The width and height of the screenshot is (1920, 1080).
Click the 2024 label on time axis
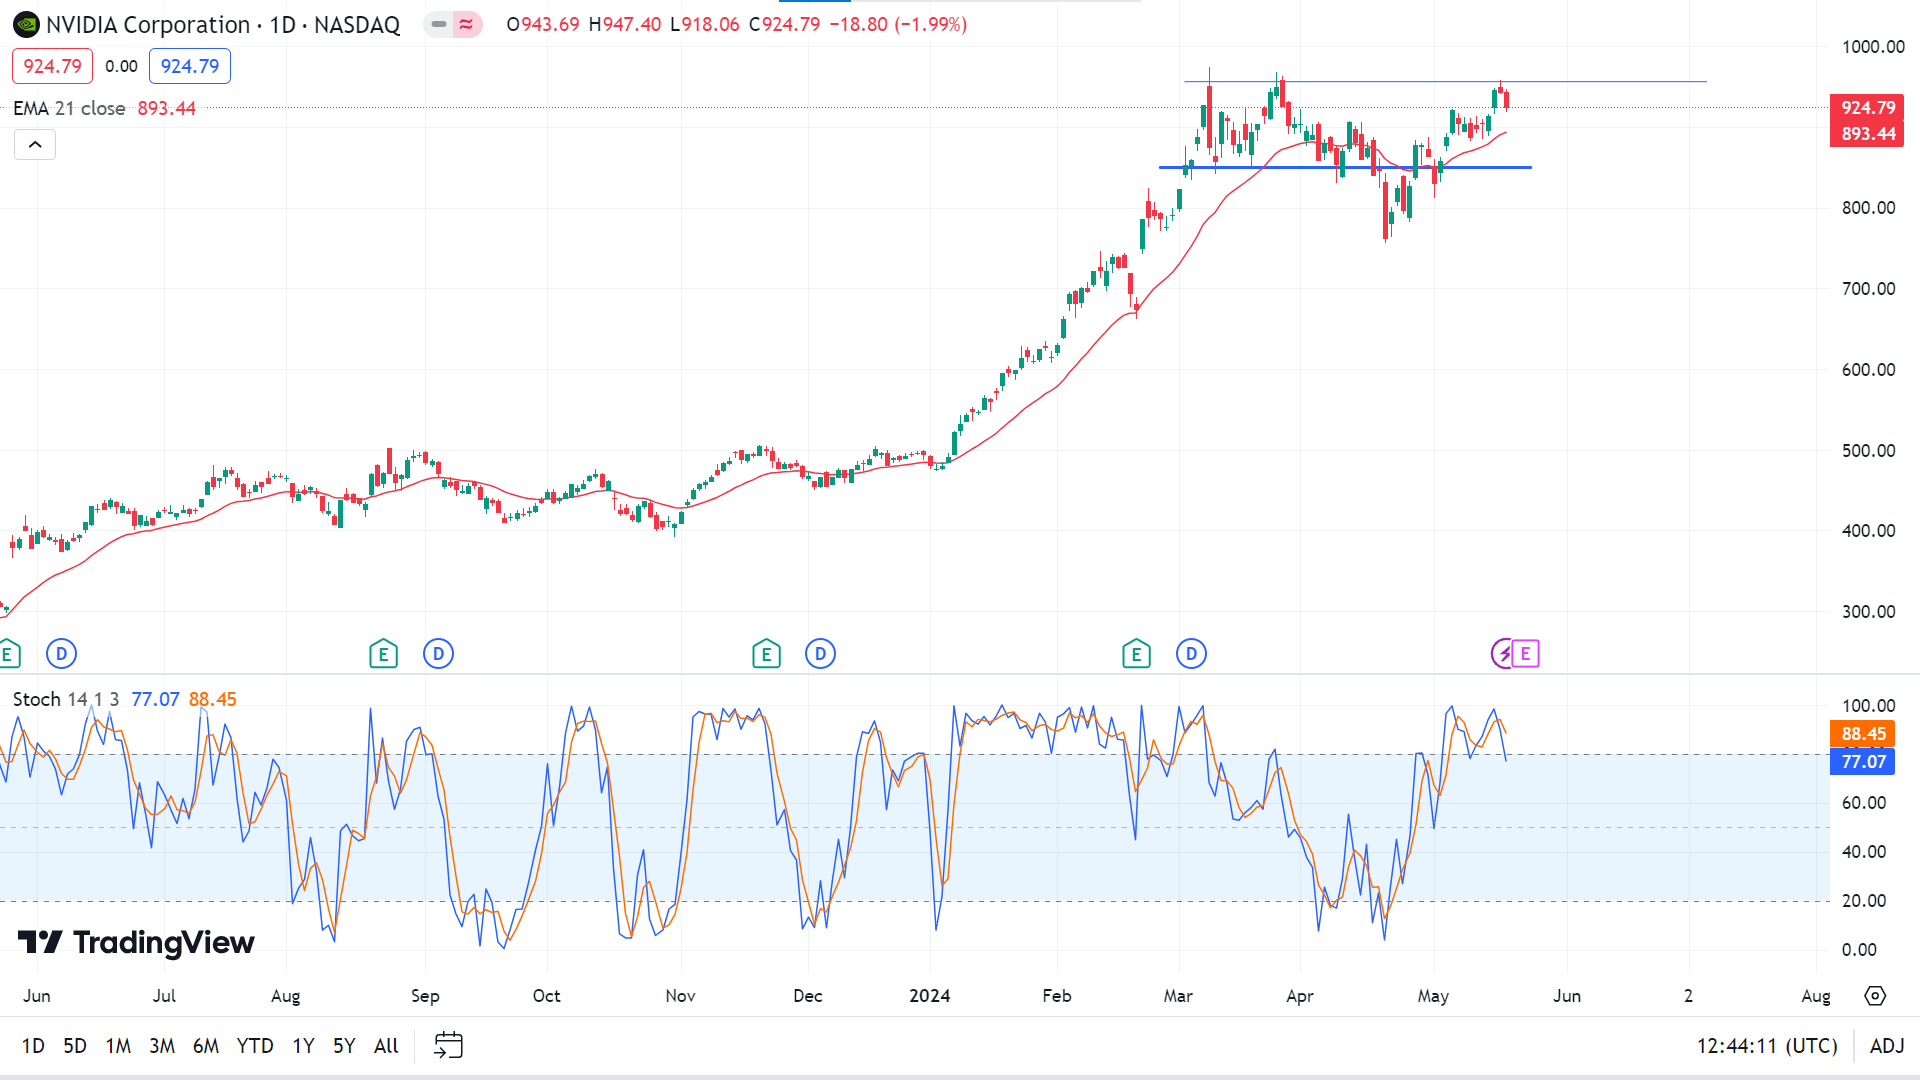pos(929,996)
